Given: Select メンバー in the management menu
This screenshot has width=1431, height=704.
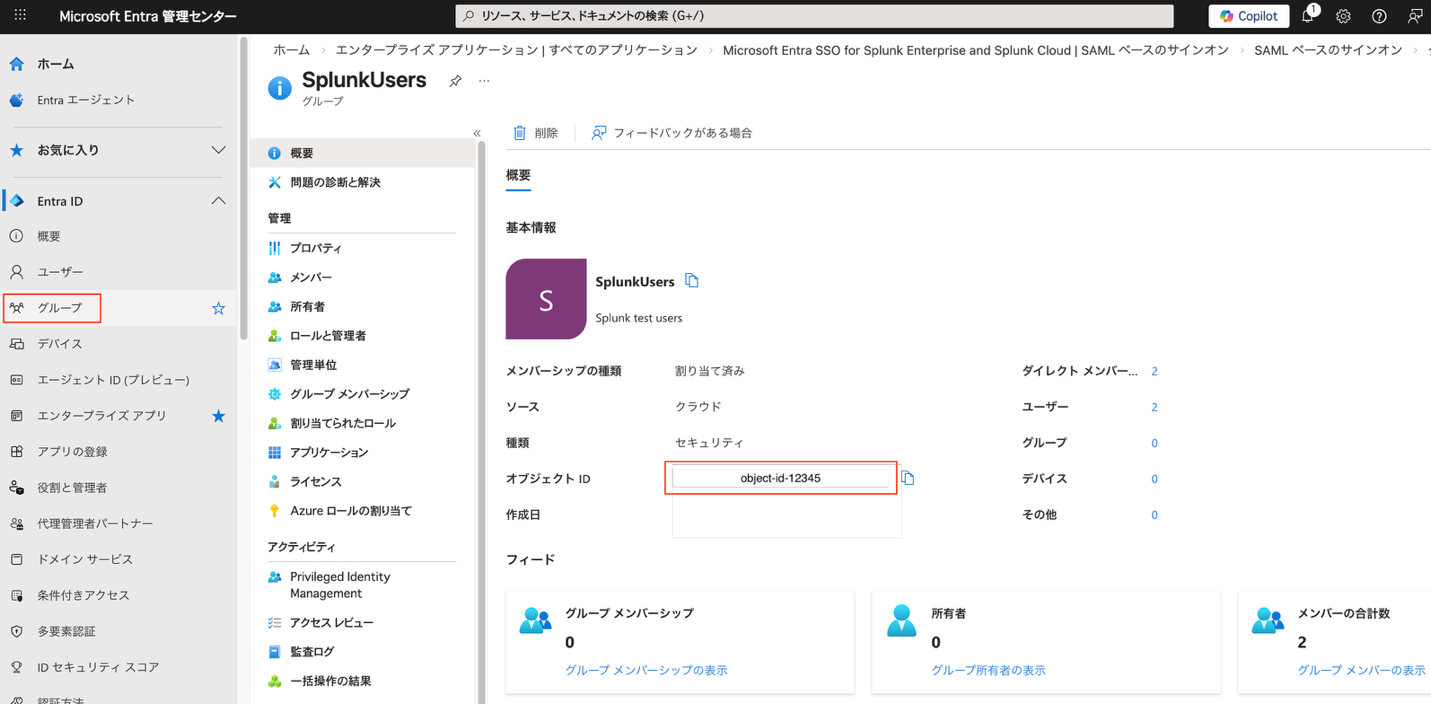Looking at the screenshot, I should pyautogui.click(x=310, y=277).
